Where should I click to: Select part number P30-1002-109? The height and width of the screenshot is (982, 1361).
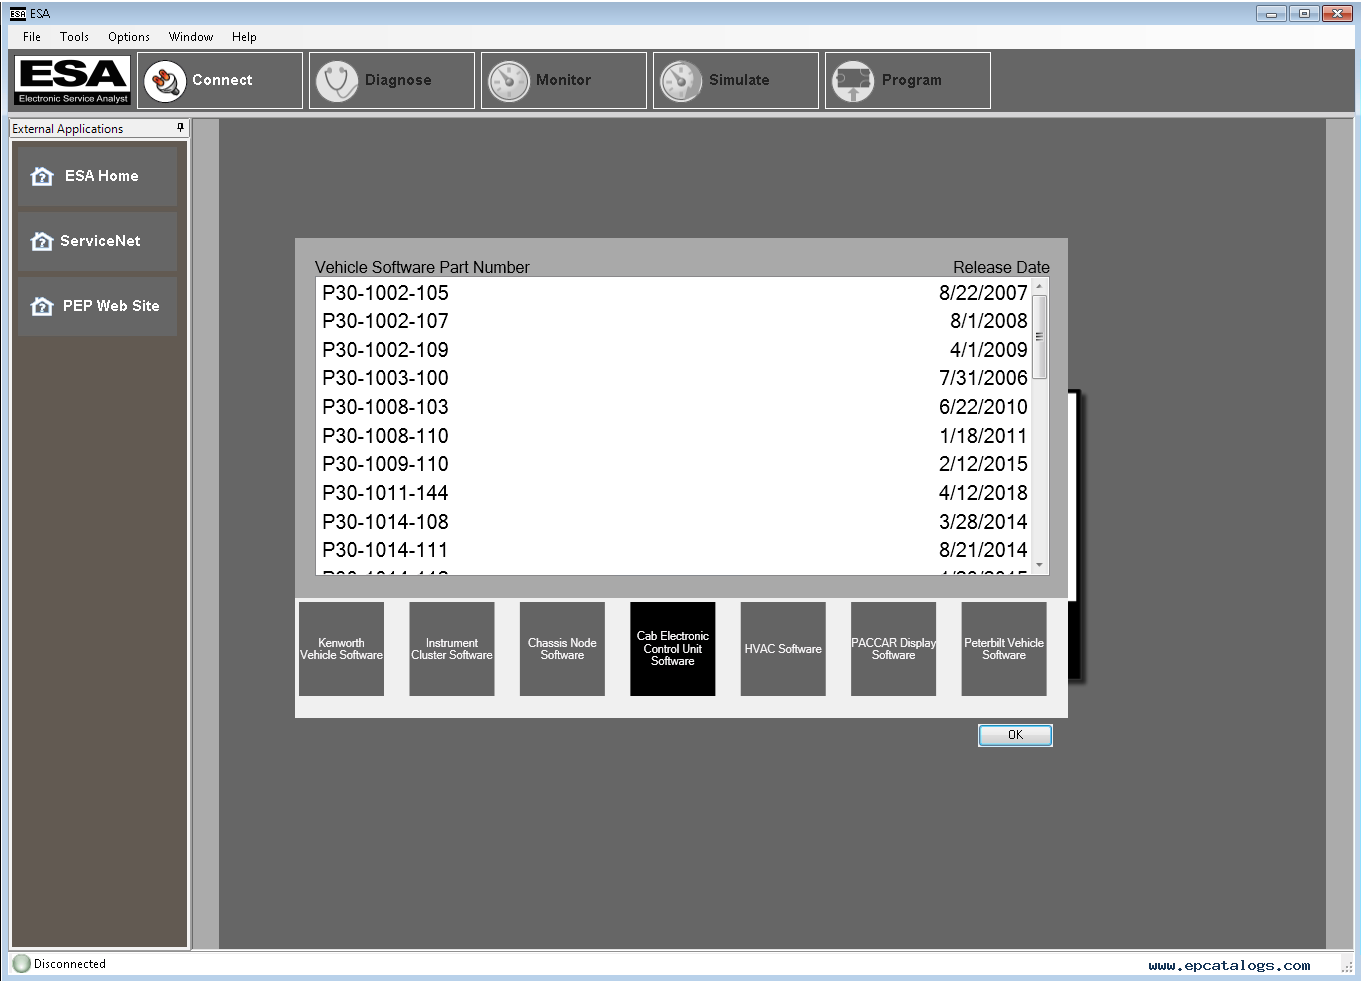click(x=385, y=350)
